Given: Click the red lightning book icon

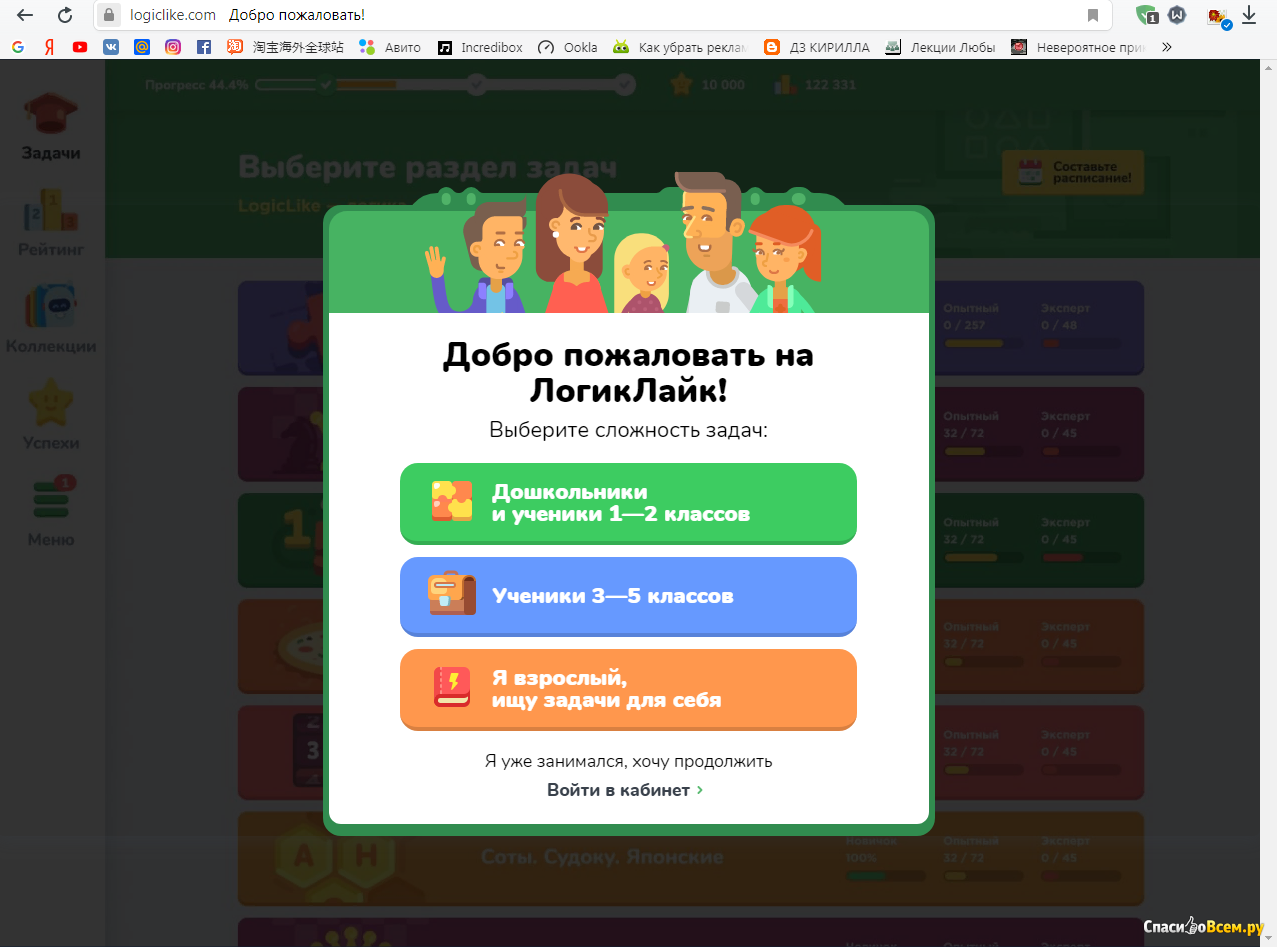Looking at the screenshot, I should tap(452, 687).
